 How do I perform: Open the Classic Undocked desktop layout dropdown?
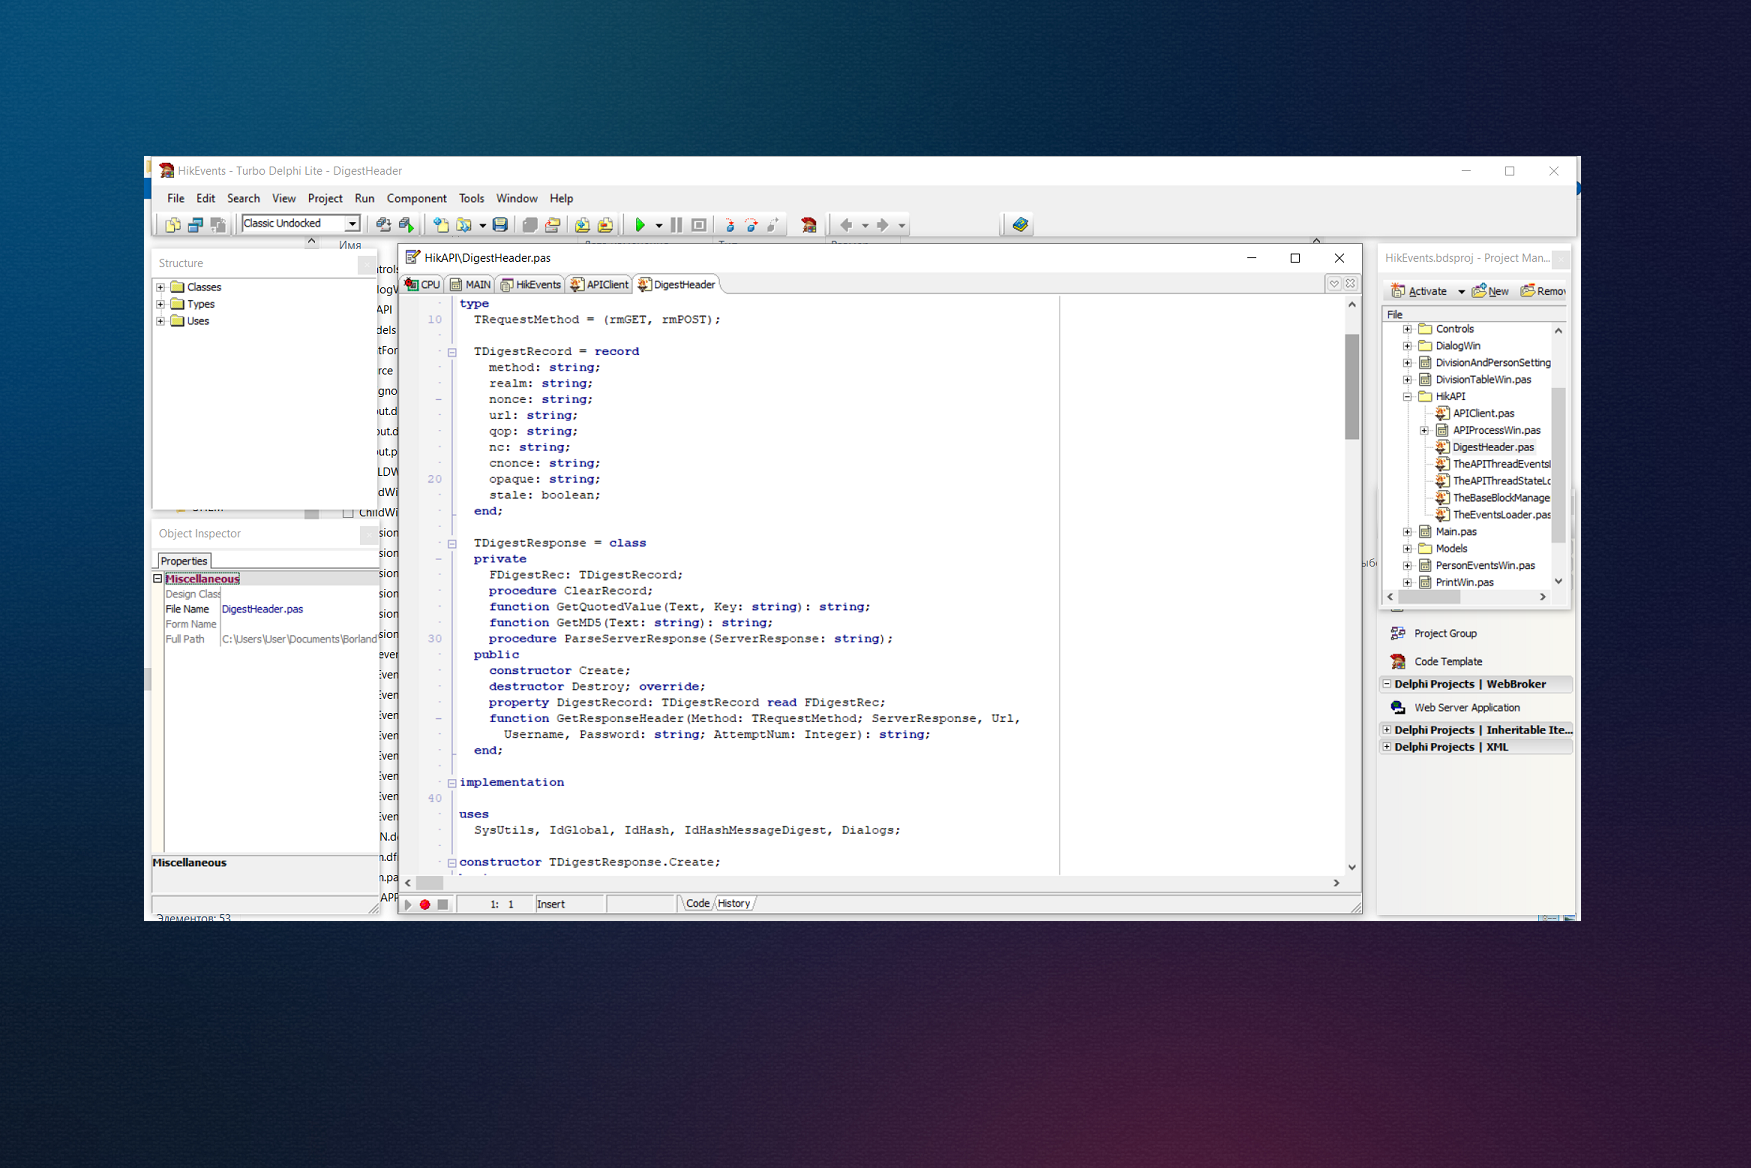(352, 224)
